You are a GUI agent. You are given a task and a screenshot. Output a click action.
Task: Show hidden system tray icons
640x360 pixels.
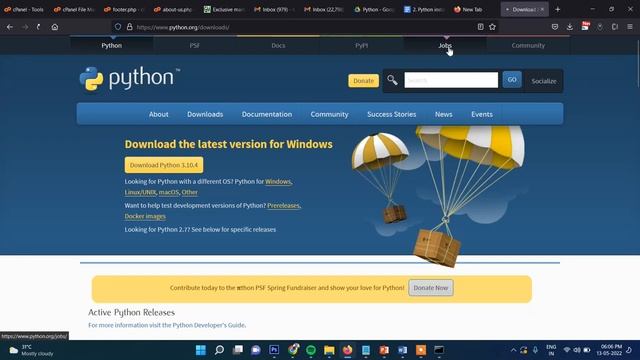pyautogui.click(x=513, y=350)
